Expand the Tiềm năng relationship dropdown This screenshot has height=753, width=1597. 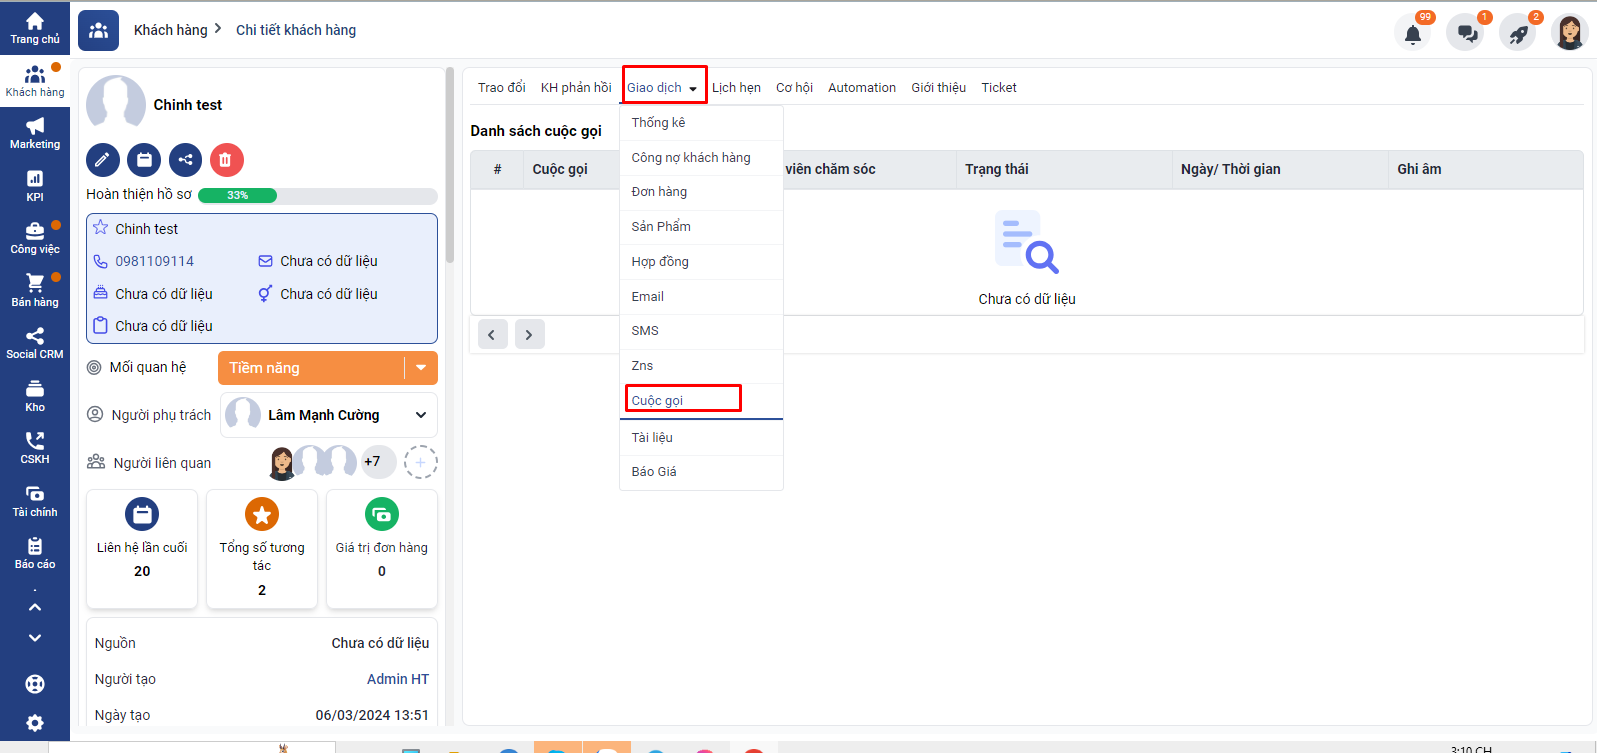421,368
